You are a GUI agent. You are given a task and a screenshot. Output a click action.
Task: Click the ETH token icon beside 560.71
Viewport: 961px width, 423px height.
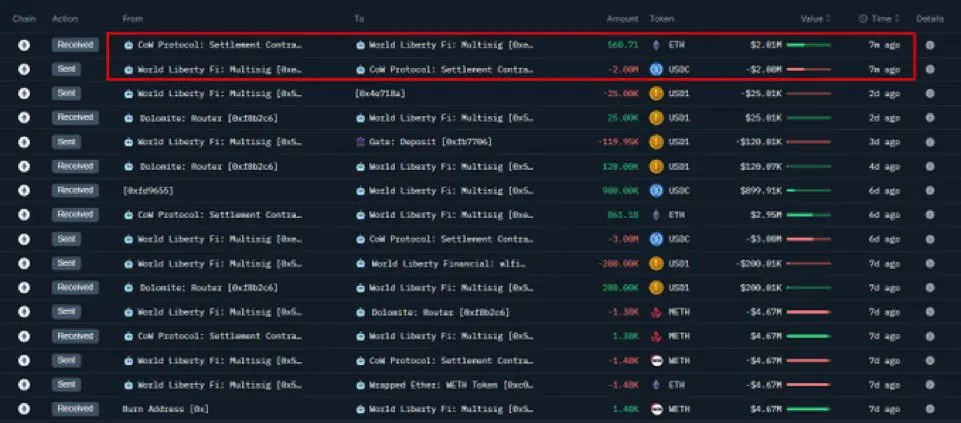point(656,45)
